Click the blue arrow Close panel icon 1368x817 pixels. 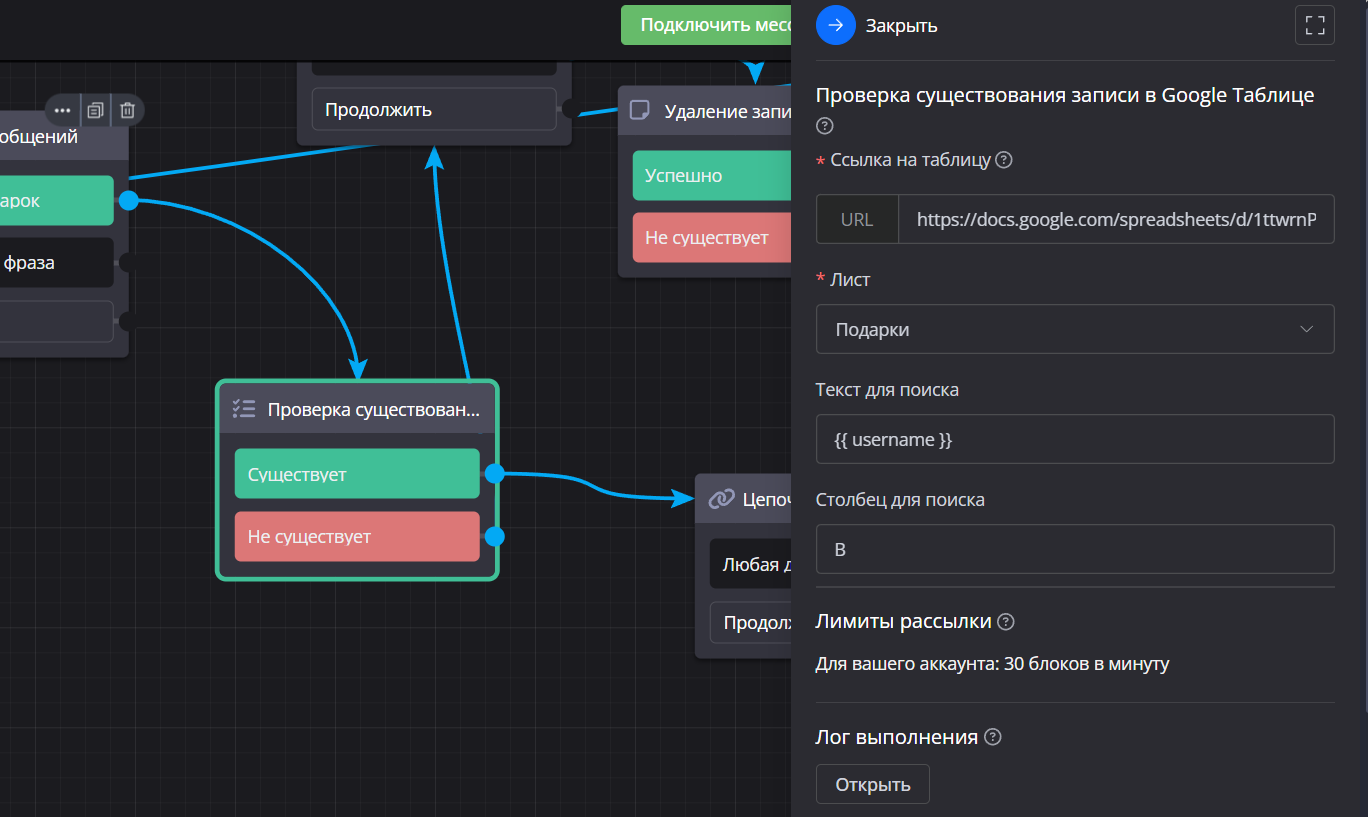(836, 25)
